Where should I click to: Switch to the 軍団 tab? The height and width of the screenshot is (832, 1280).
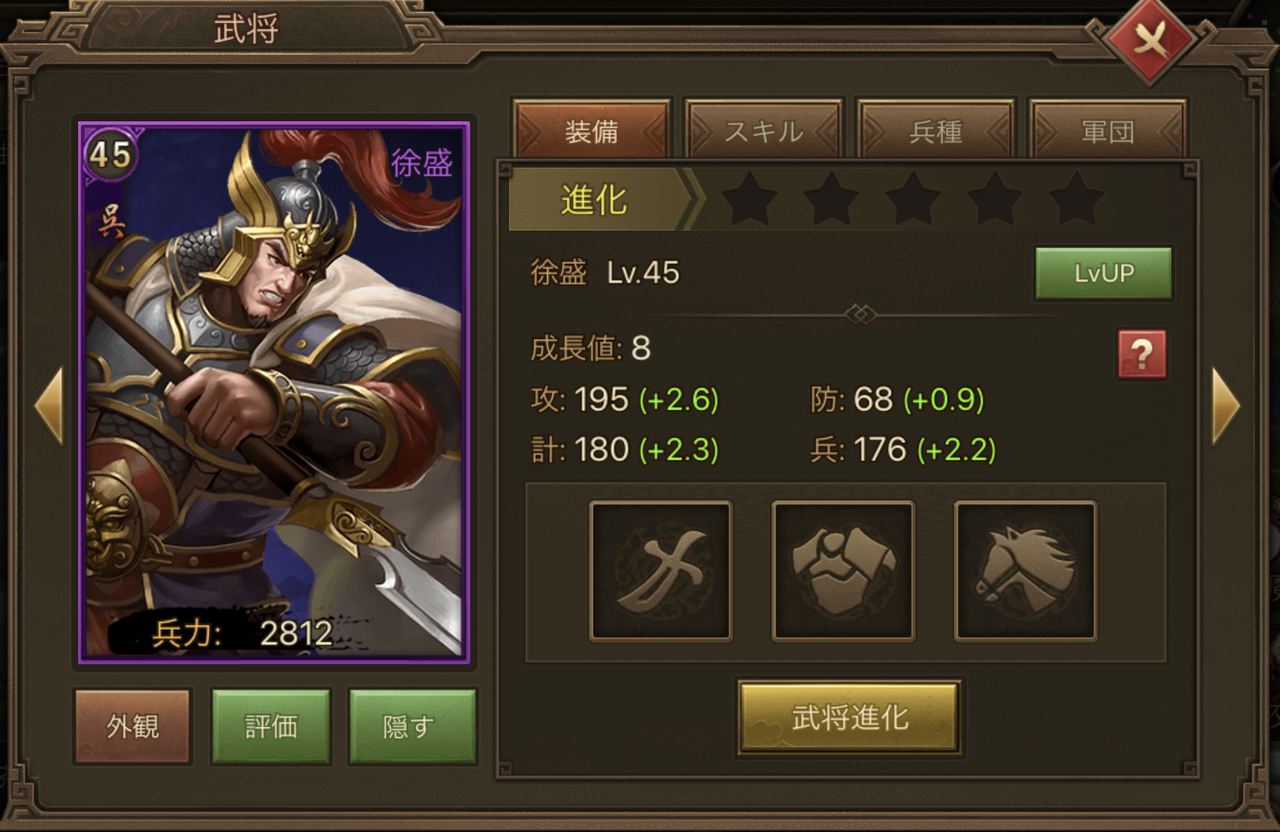point(1108,131)
